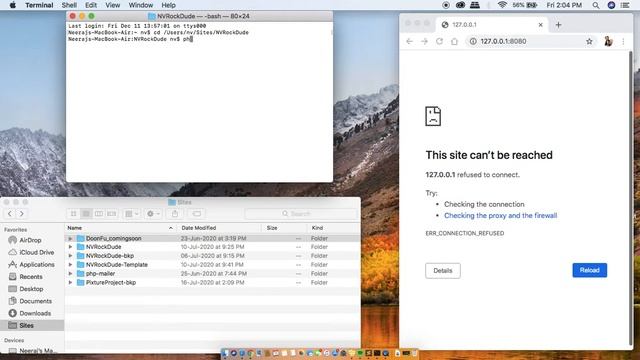
Task: Open the Notification Center icon
Action: click(x=625, y=5)
